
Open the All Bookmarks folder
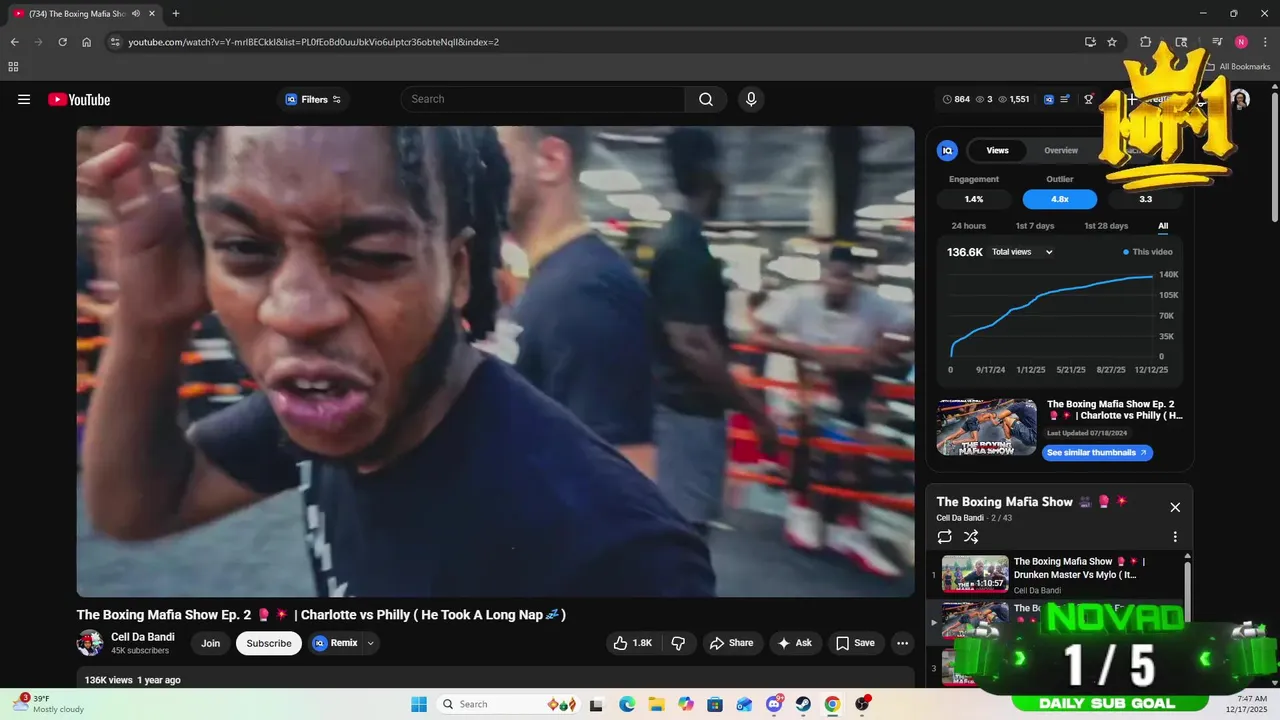[x=1237, y=67]
